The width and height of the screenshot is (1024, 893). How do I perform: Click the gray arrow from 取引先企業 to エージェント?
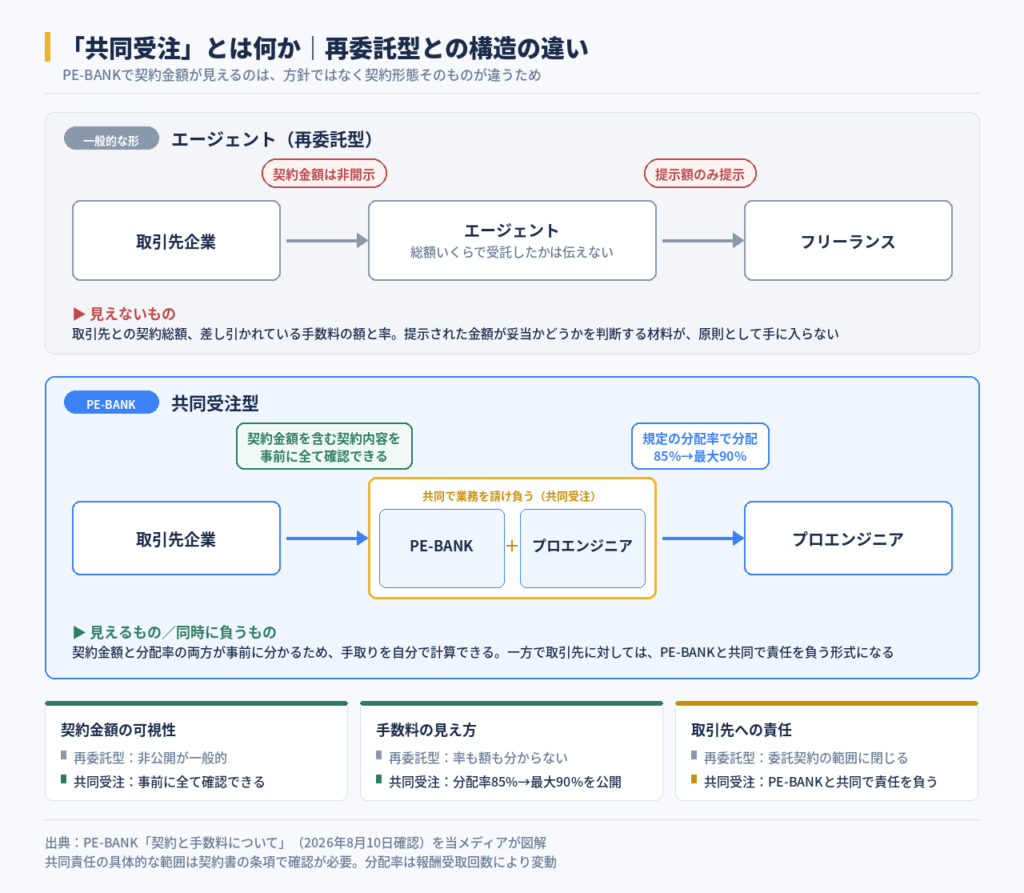tap(327, 240)
